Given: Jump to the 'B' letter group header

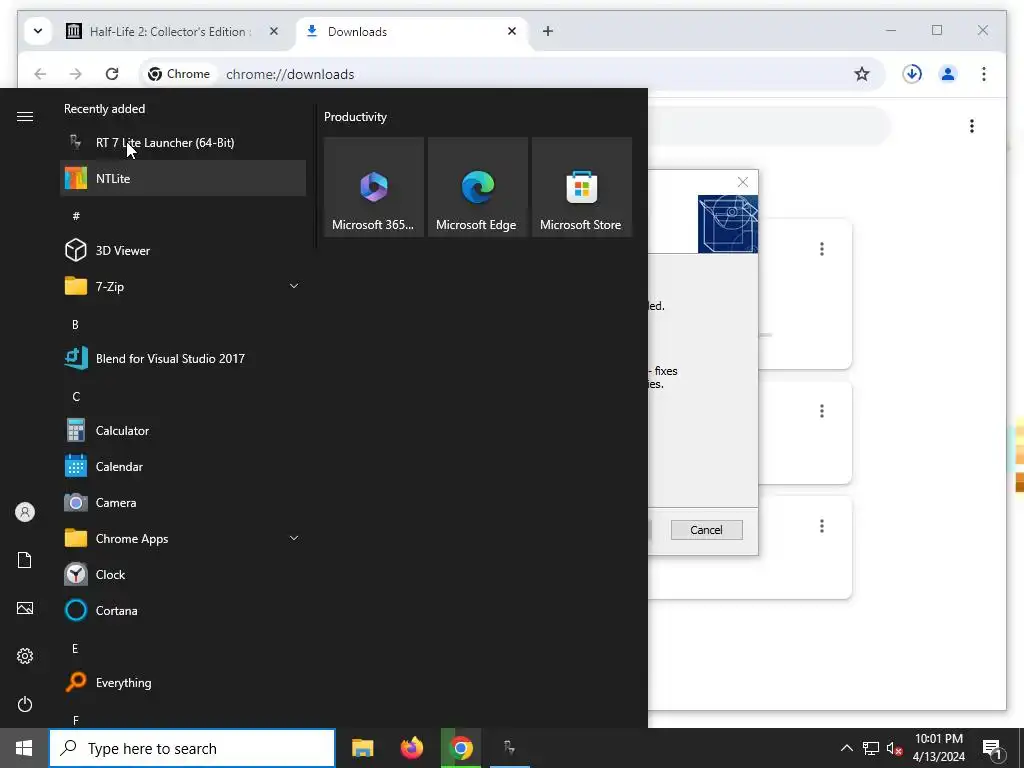Looking at the screenshot, I should pos(75,324).
